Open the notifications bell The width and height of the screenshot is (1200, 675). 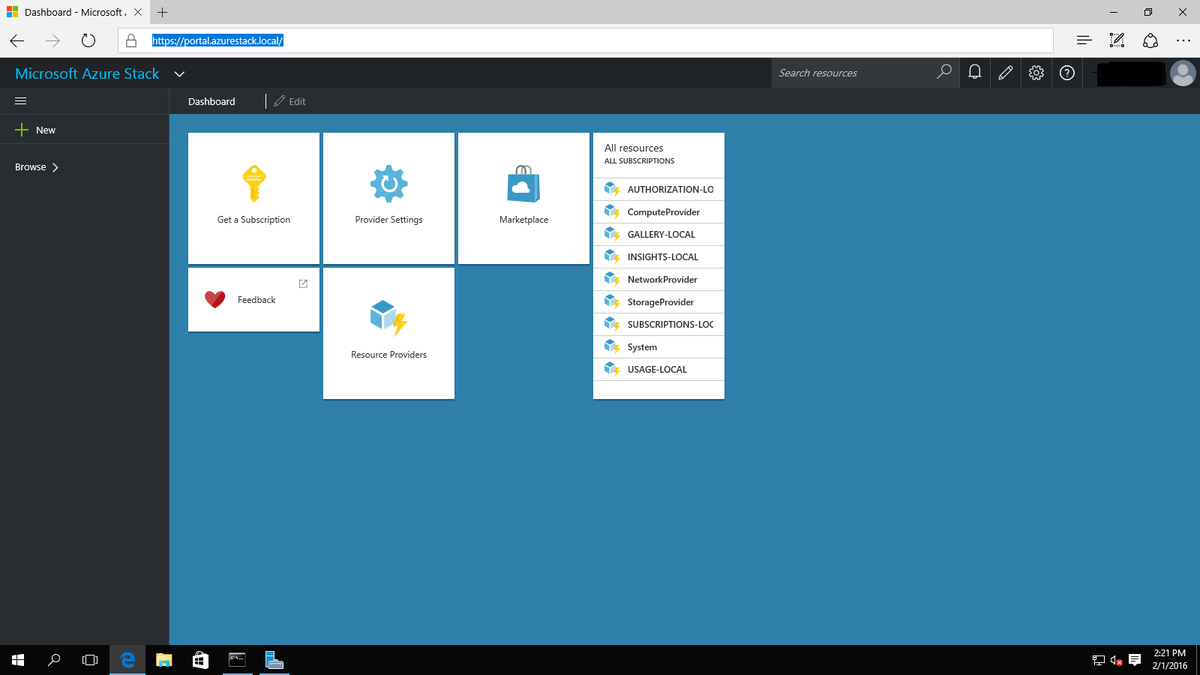tap(975, 72)
